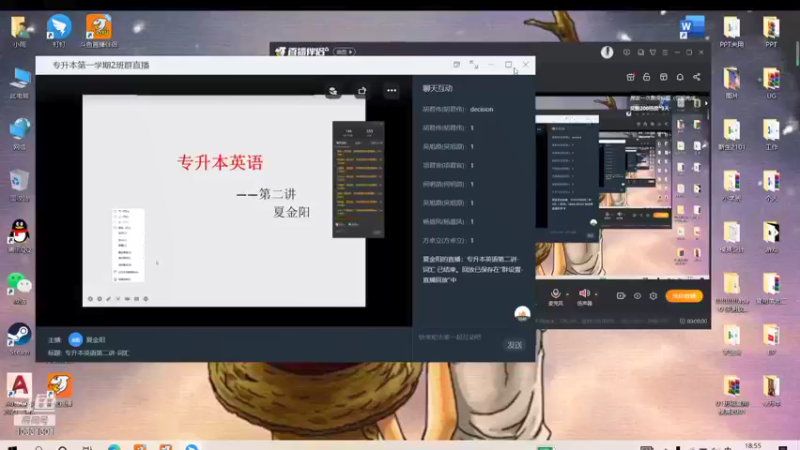Toggle the eye preview visibility icon
The image size is (800, 450).
click(637, 296)
